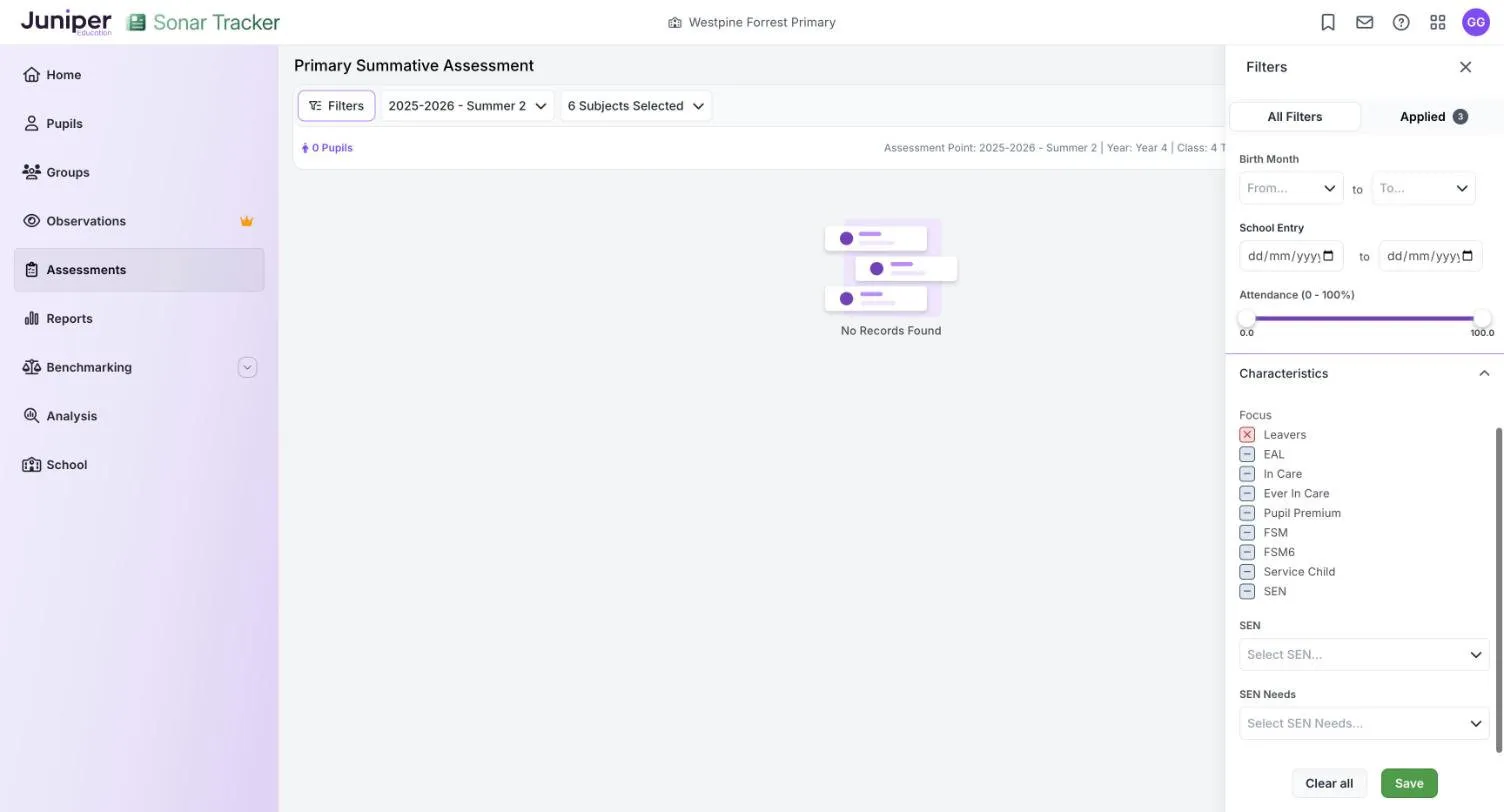
Task: Click the Clear all button
Action: coord(1329,784)
